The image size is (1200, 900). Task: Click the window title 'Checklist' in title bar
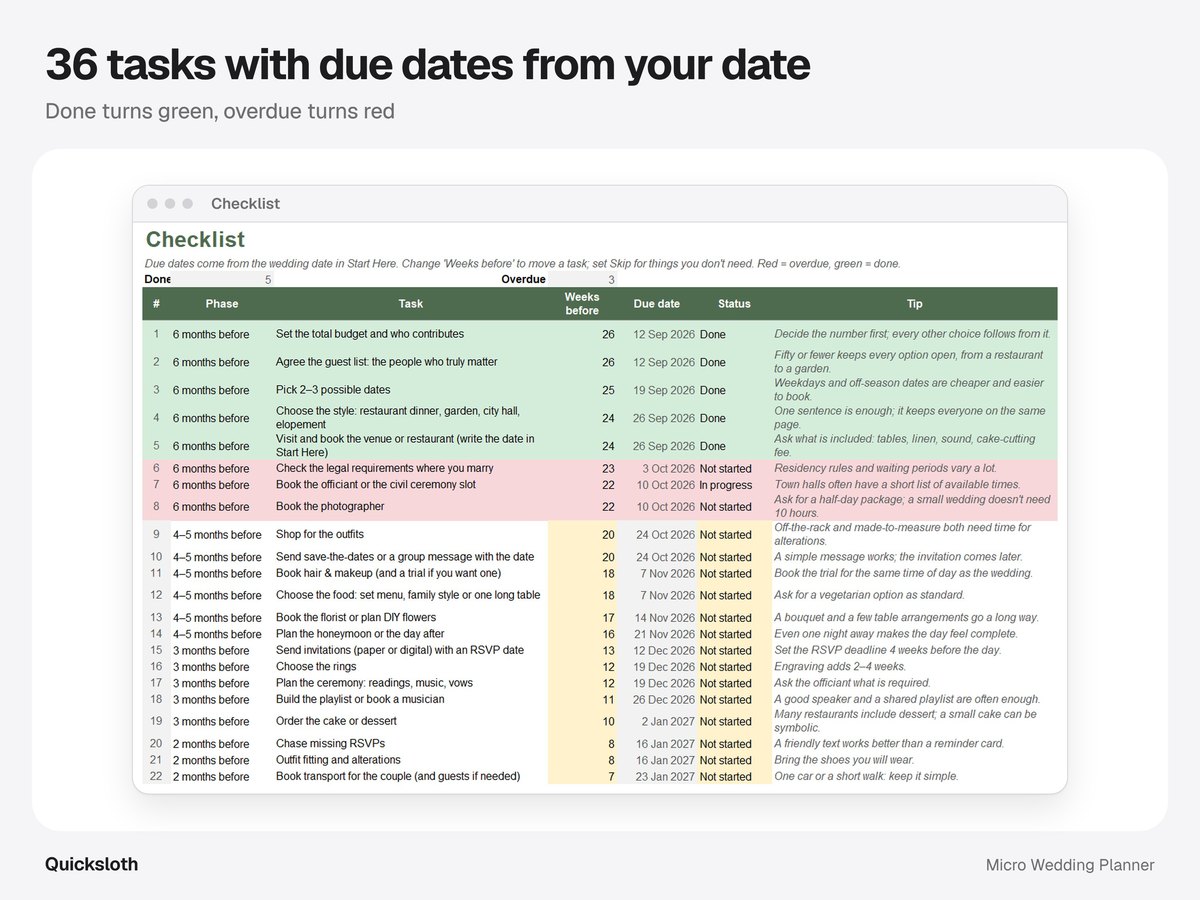click(x=245, y=204)
